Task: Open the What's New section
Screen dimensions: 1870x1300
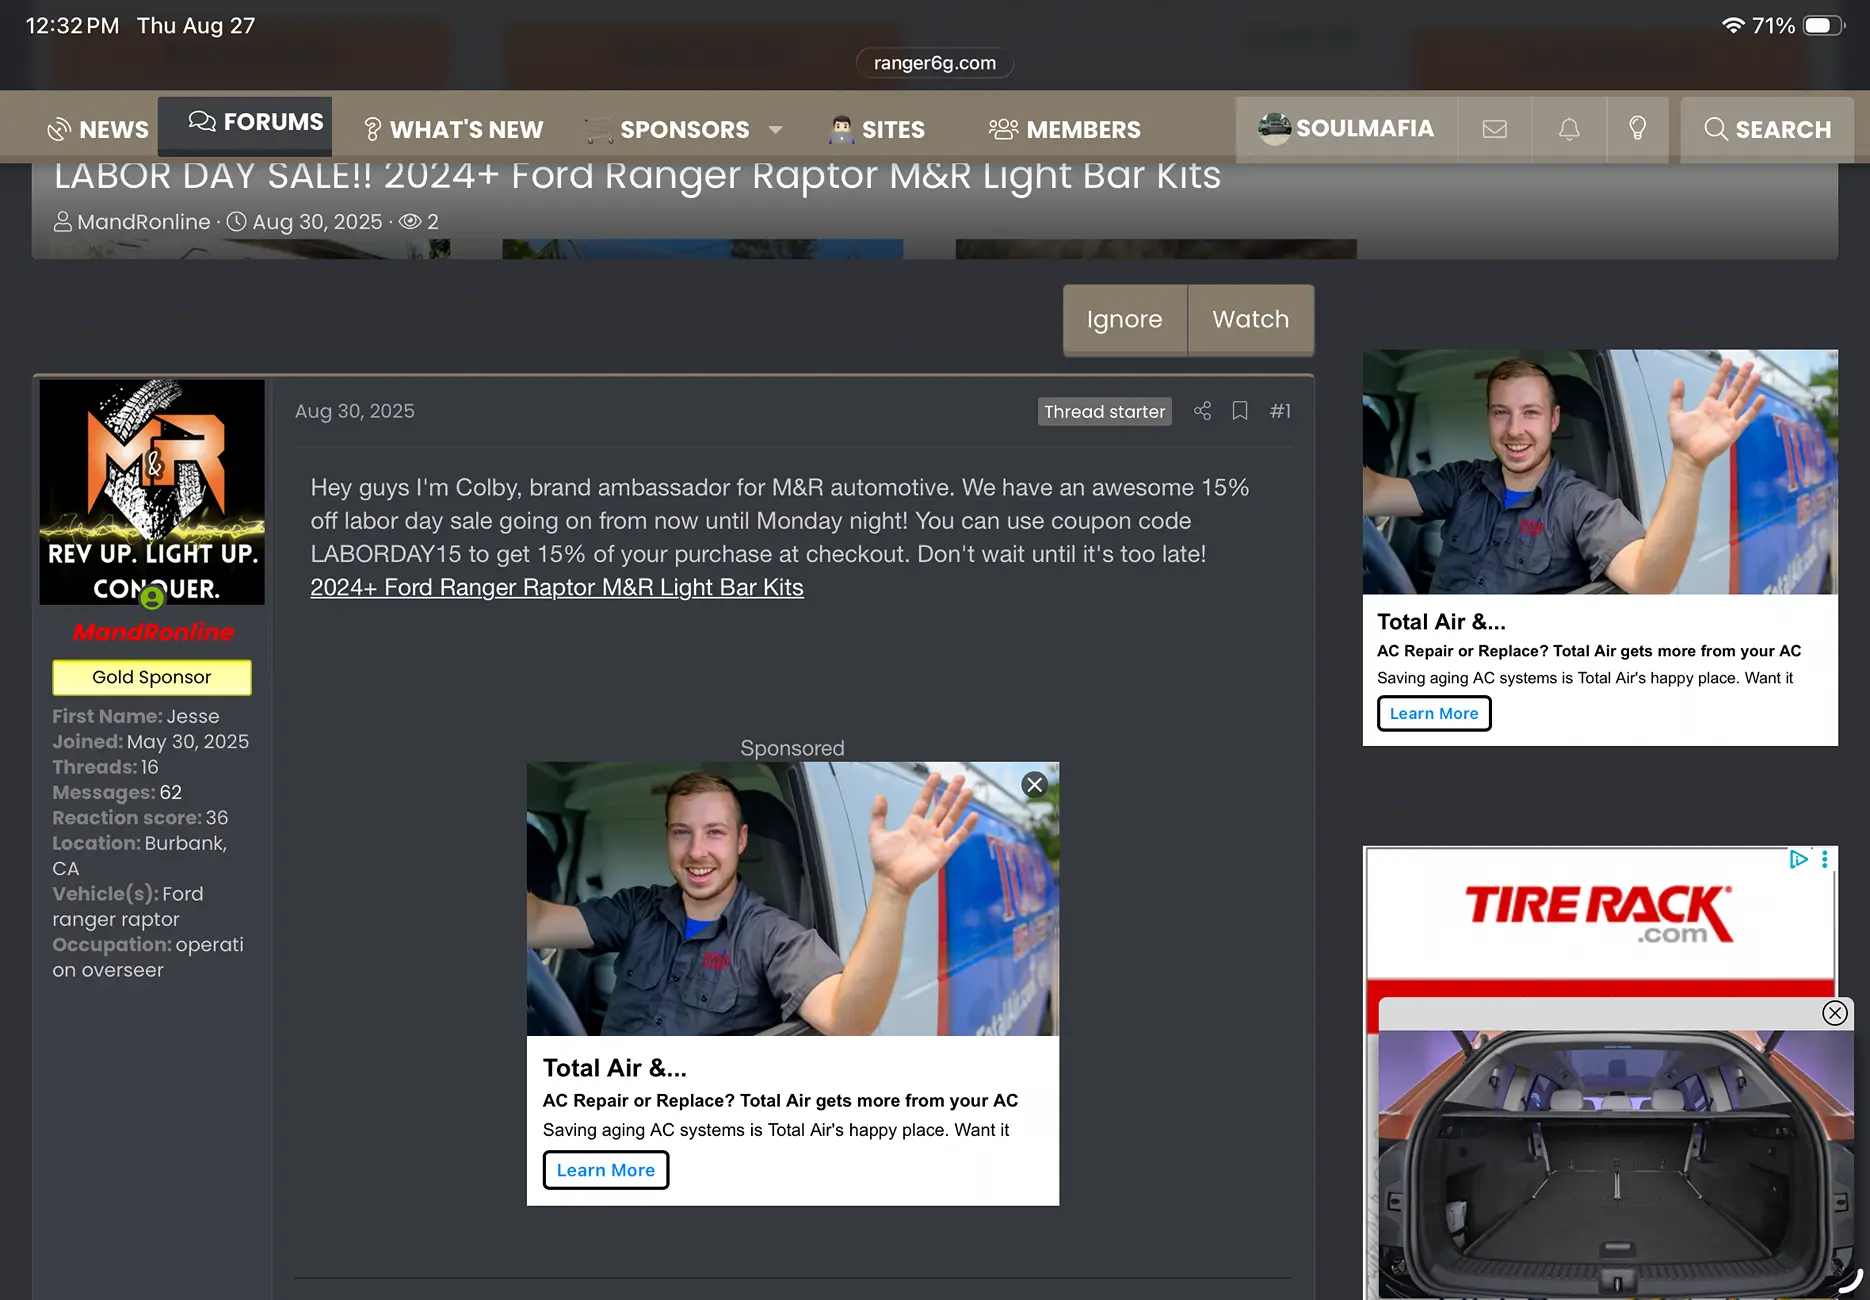Action: click(x=453, y=130)
